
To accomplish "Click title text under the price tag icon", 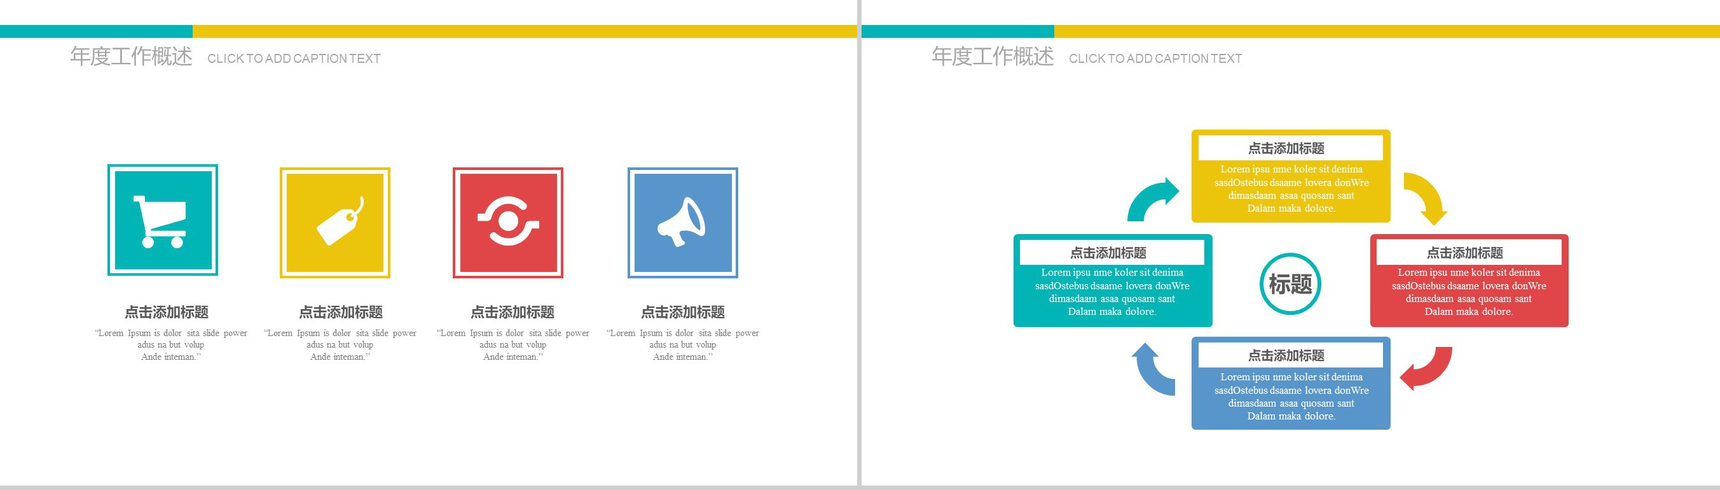I will point(340,312).
